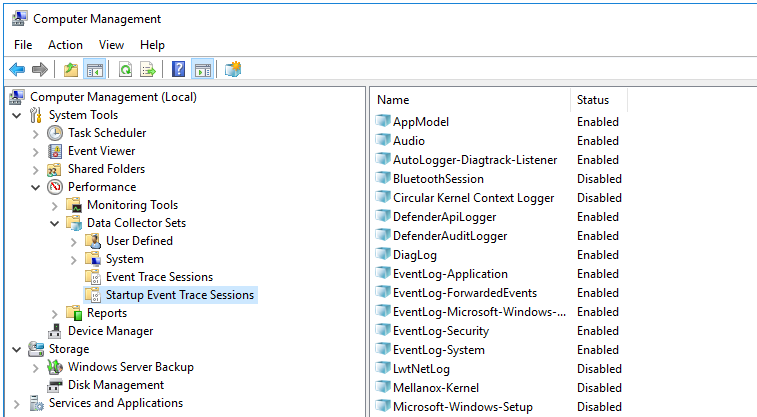Select the BluetoothSession trace entry
This screenshot has height=417, width=757.
tap(438, 179)
